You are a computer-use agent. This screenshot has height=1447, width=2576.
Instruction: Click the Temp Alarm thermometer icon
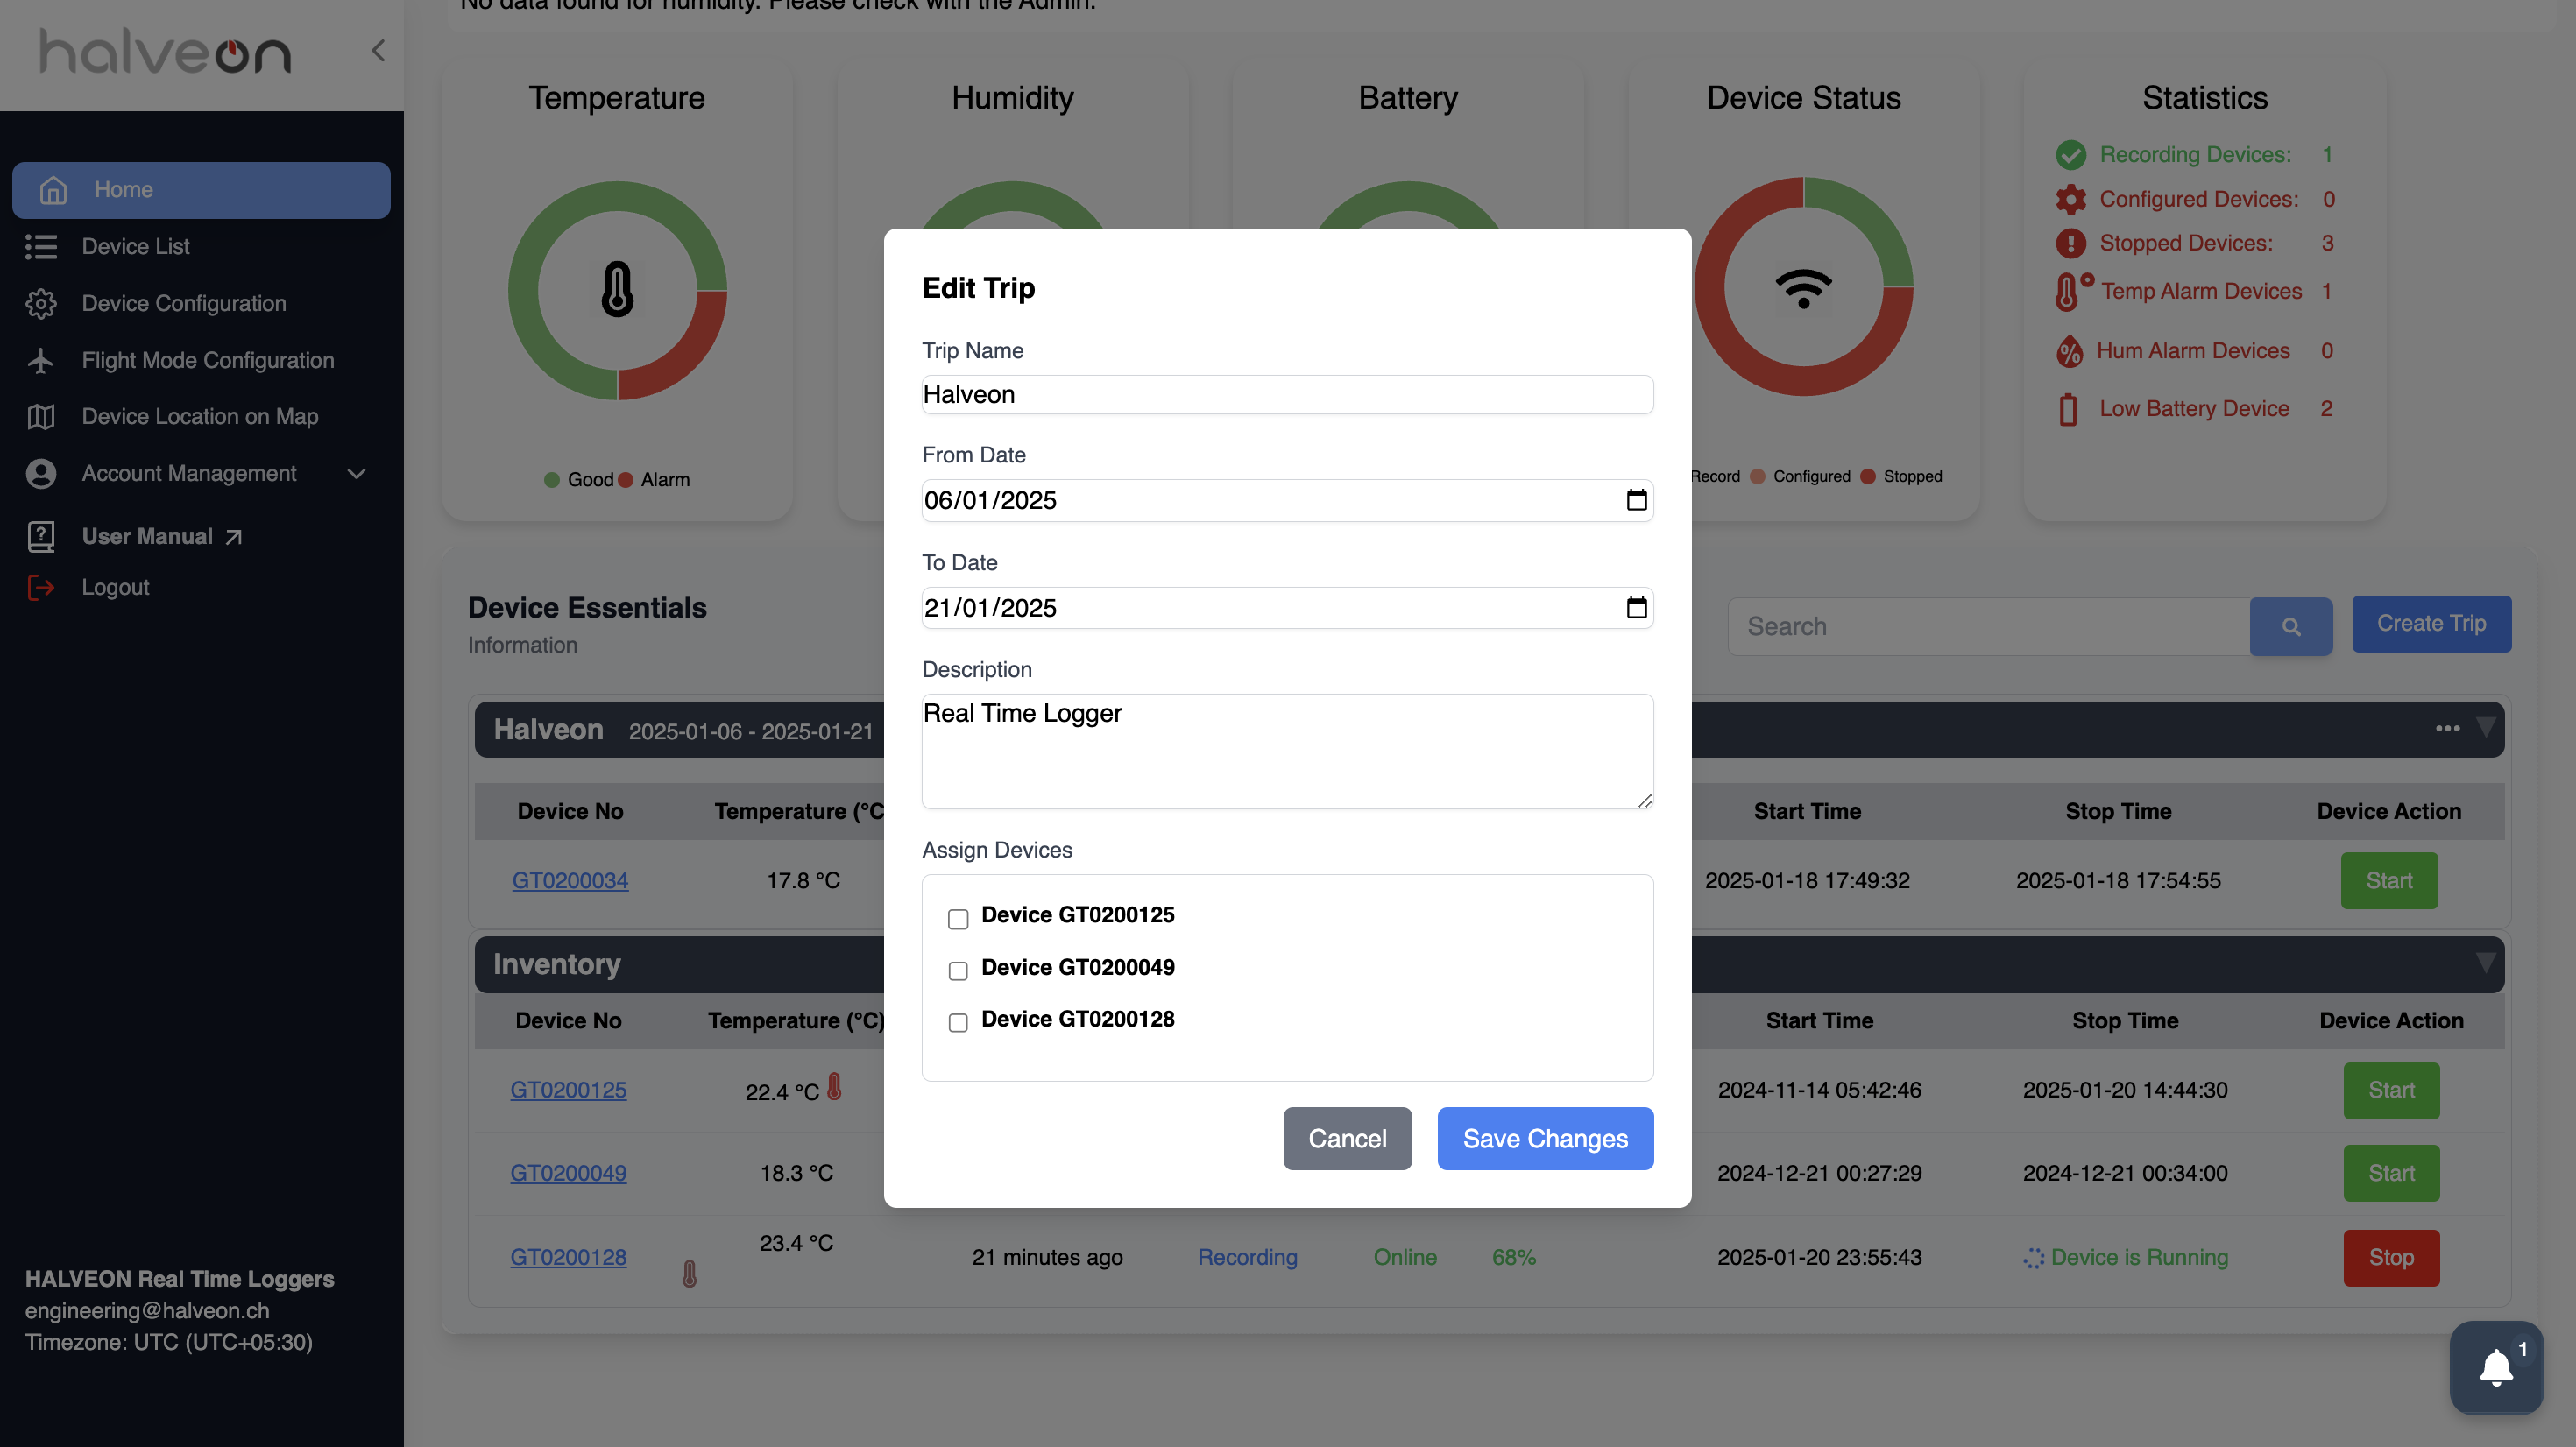pos(2072,291)
